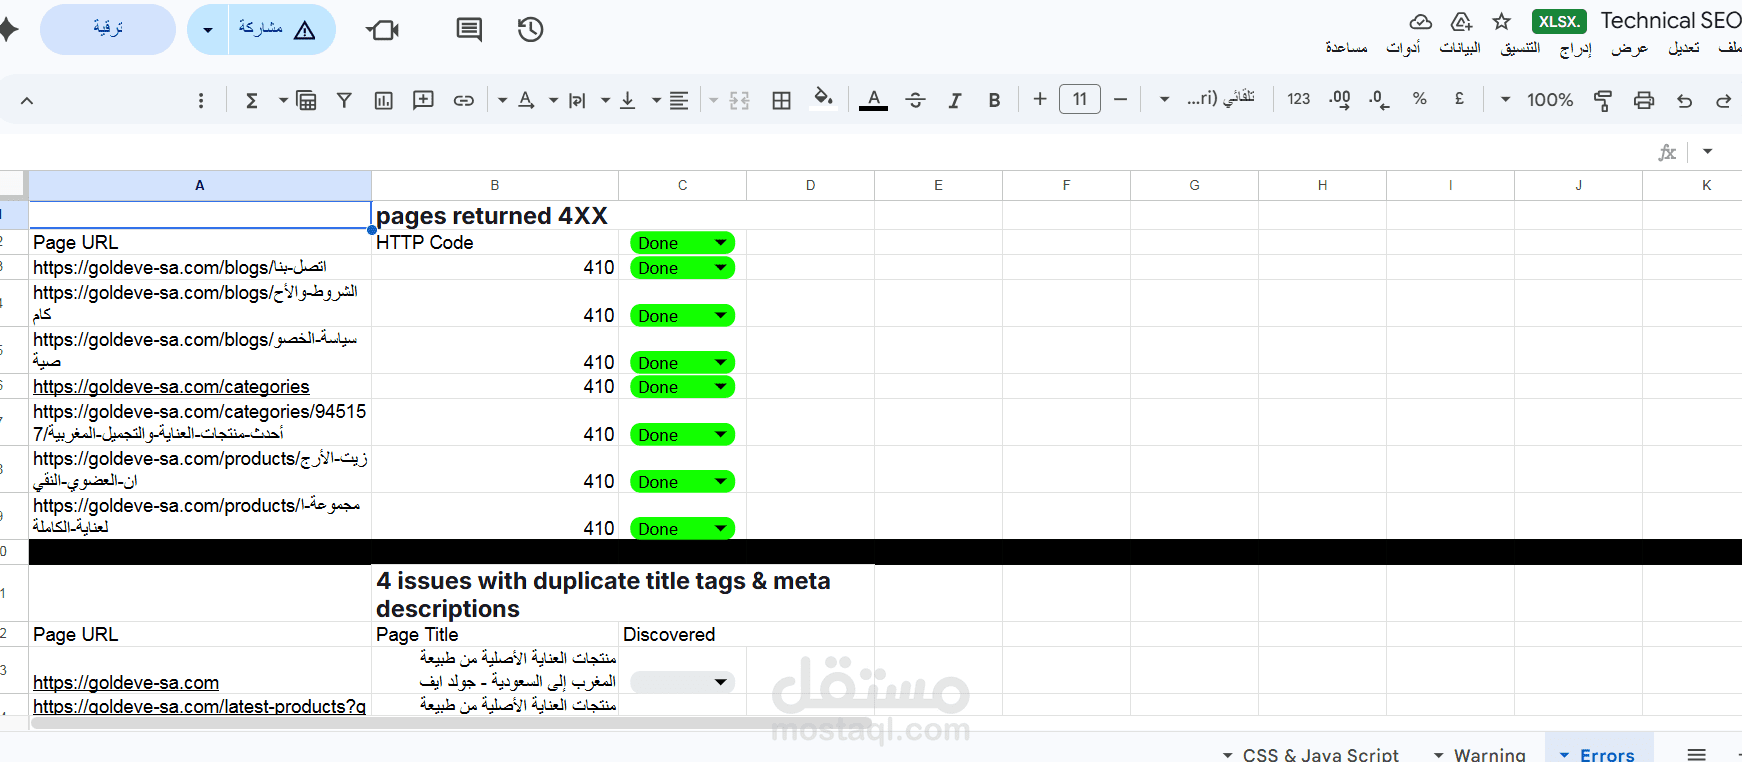Click the cloud document status icon
The width and height of the screenshot is (1742, 762).
[x=1420, y=22]
